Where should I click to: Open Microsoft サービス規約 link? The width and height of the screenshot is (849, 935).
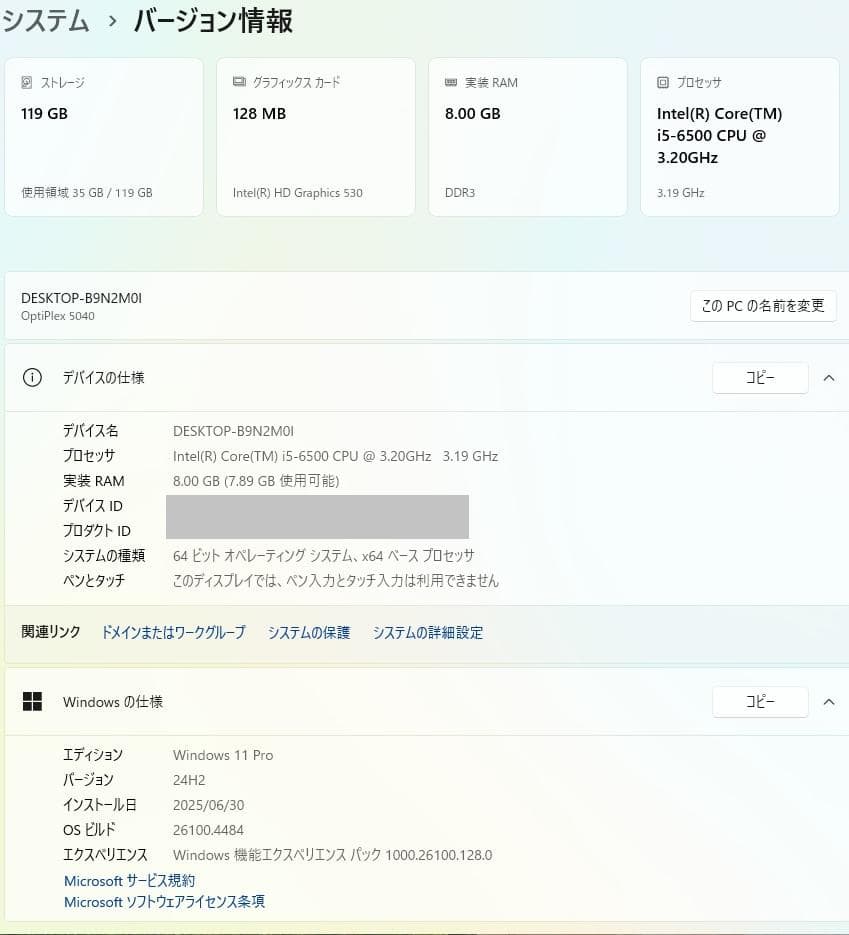(130, 881)
